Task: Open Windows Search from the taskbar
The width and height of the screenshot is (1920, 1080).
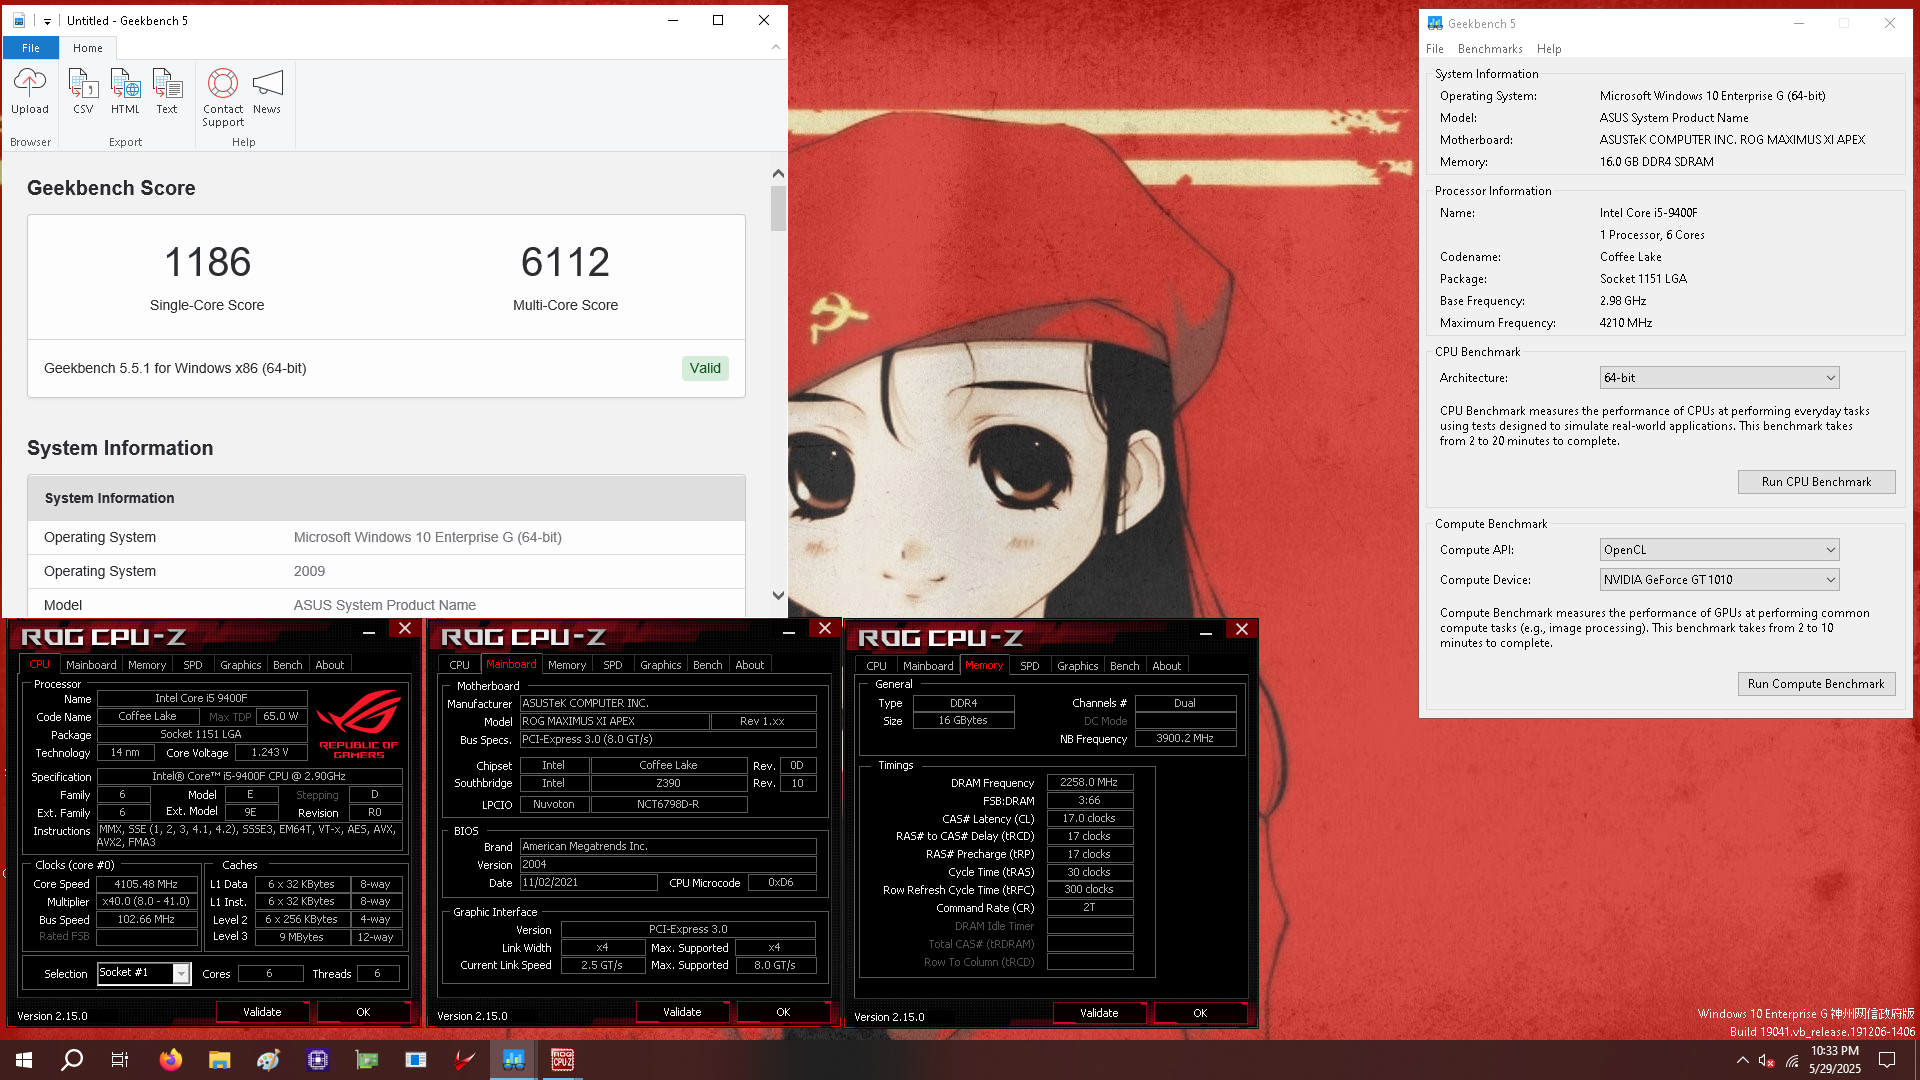Action: (x=72, y=1060)
